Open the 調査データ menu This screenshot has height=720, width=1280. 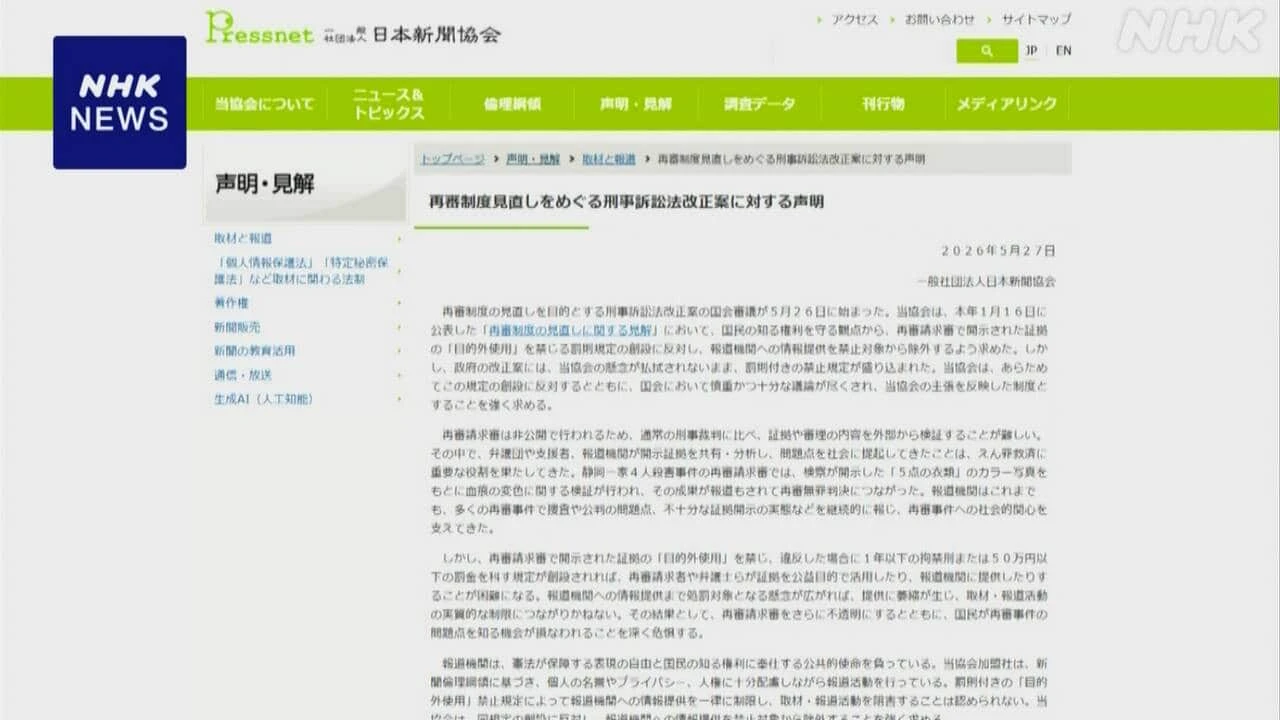click(x=760, y=104)
